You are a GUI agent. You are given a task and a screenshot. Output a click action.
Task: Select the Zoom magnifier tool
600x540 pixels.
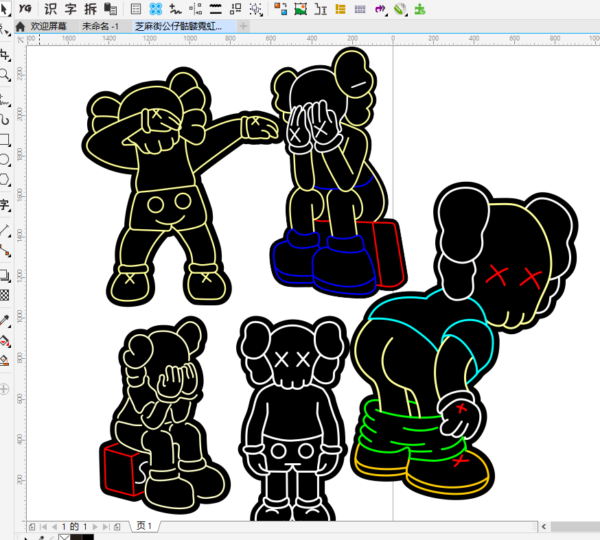(x=5, y=75)
